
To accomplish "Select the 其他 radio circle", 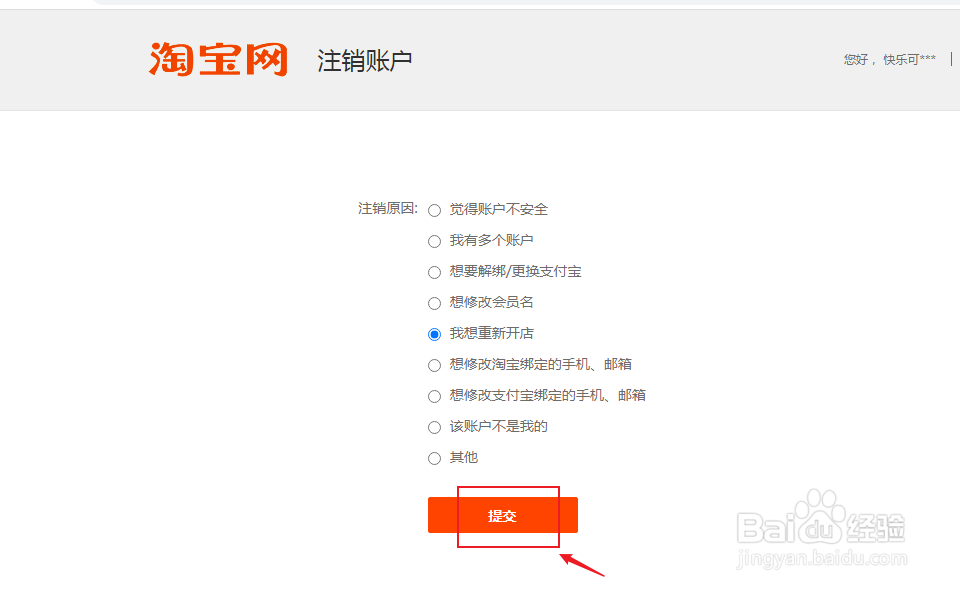I will coord(434,458).
